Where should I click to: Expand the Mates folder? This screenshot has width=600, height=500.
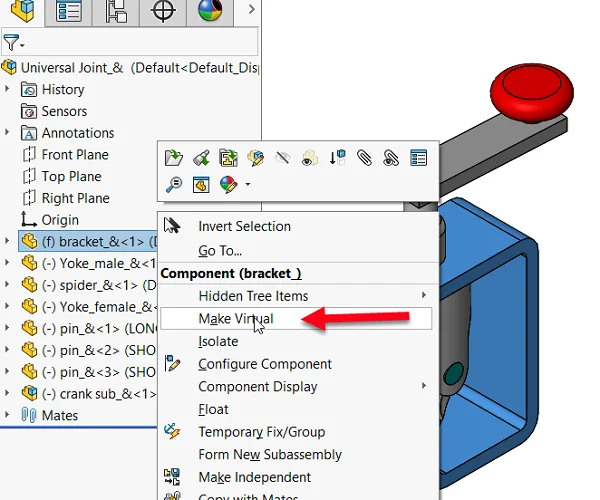(x=7, y=415)
